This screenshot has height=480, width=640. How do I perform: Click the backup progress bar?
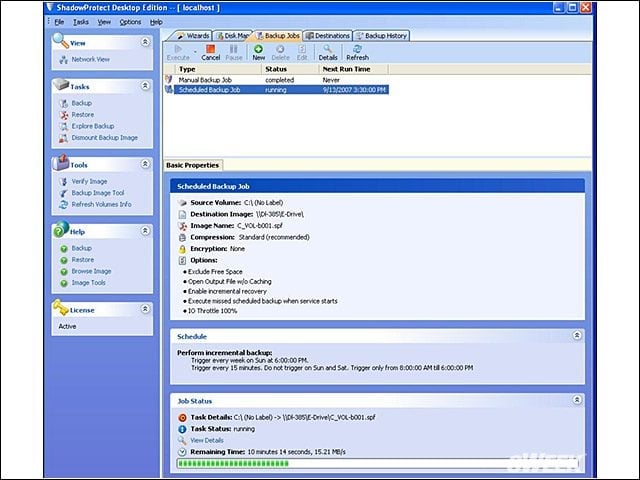click(378, 464)
